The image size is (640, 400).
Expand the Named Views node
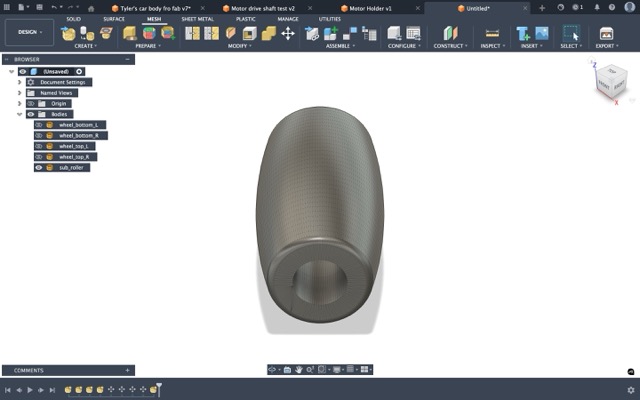tap(19, 93)
